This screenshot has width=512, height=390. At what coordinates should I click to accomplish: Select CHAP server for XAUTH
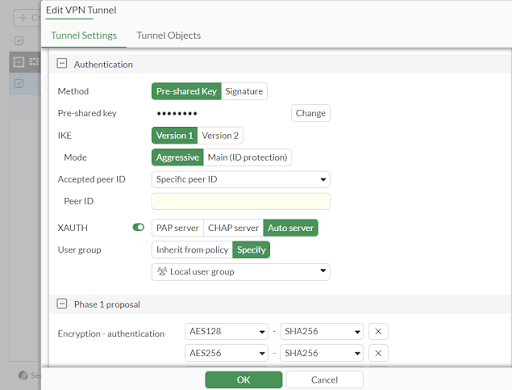(x=233, y=228)
